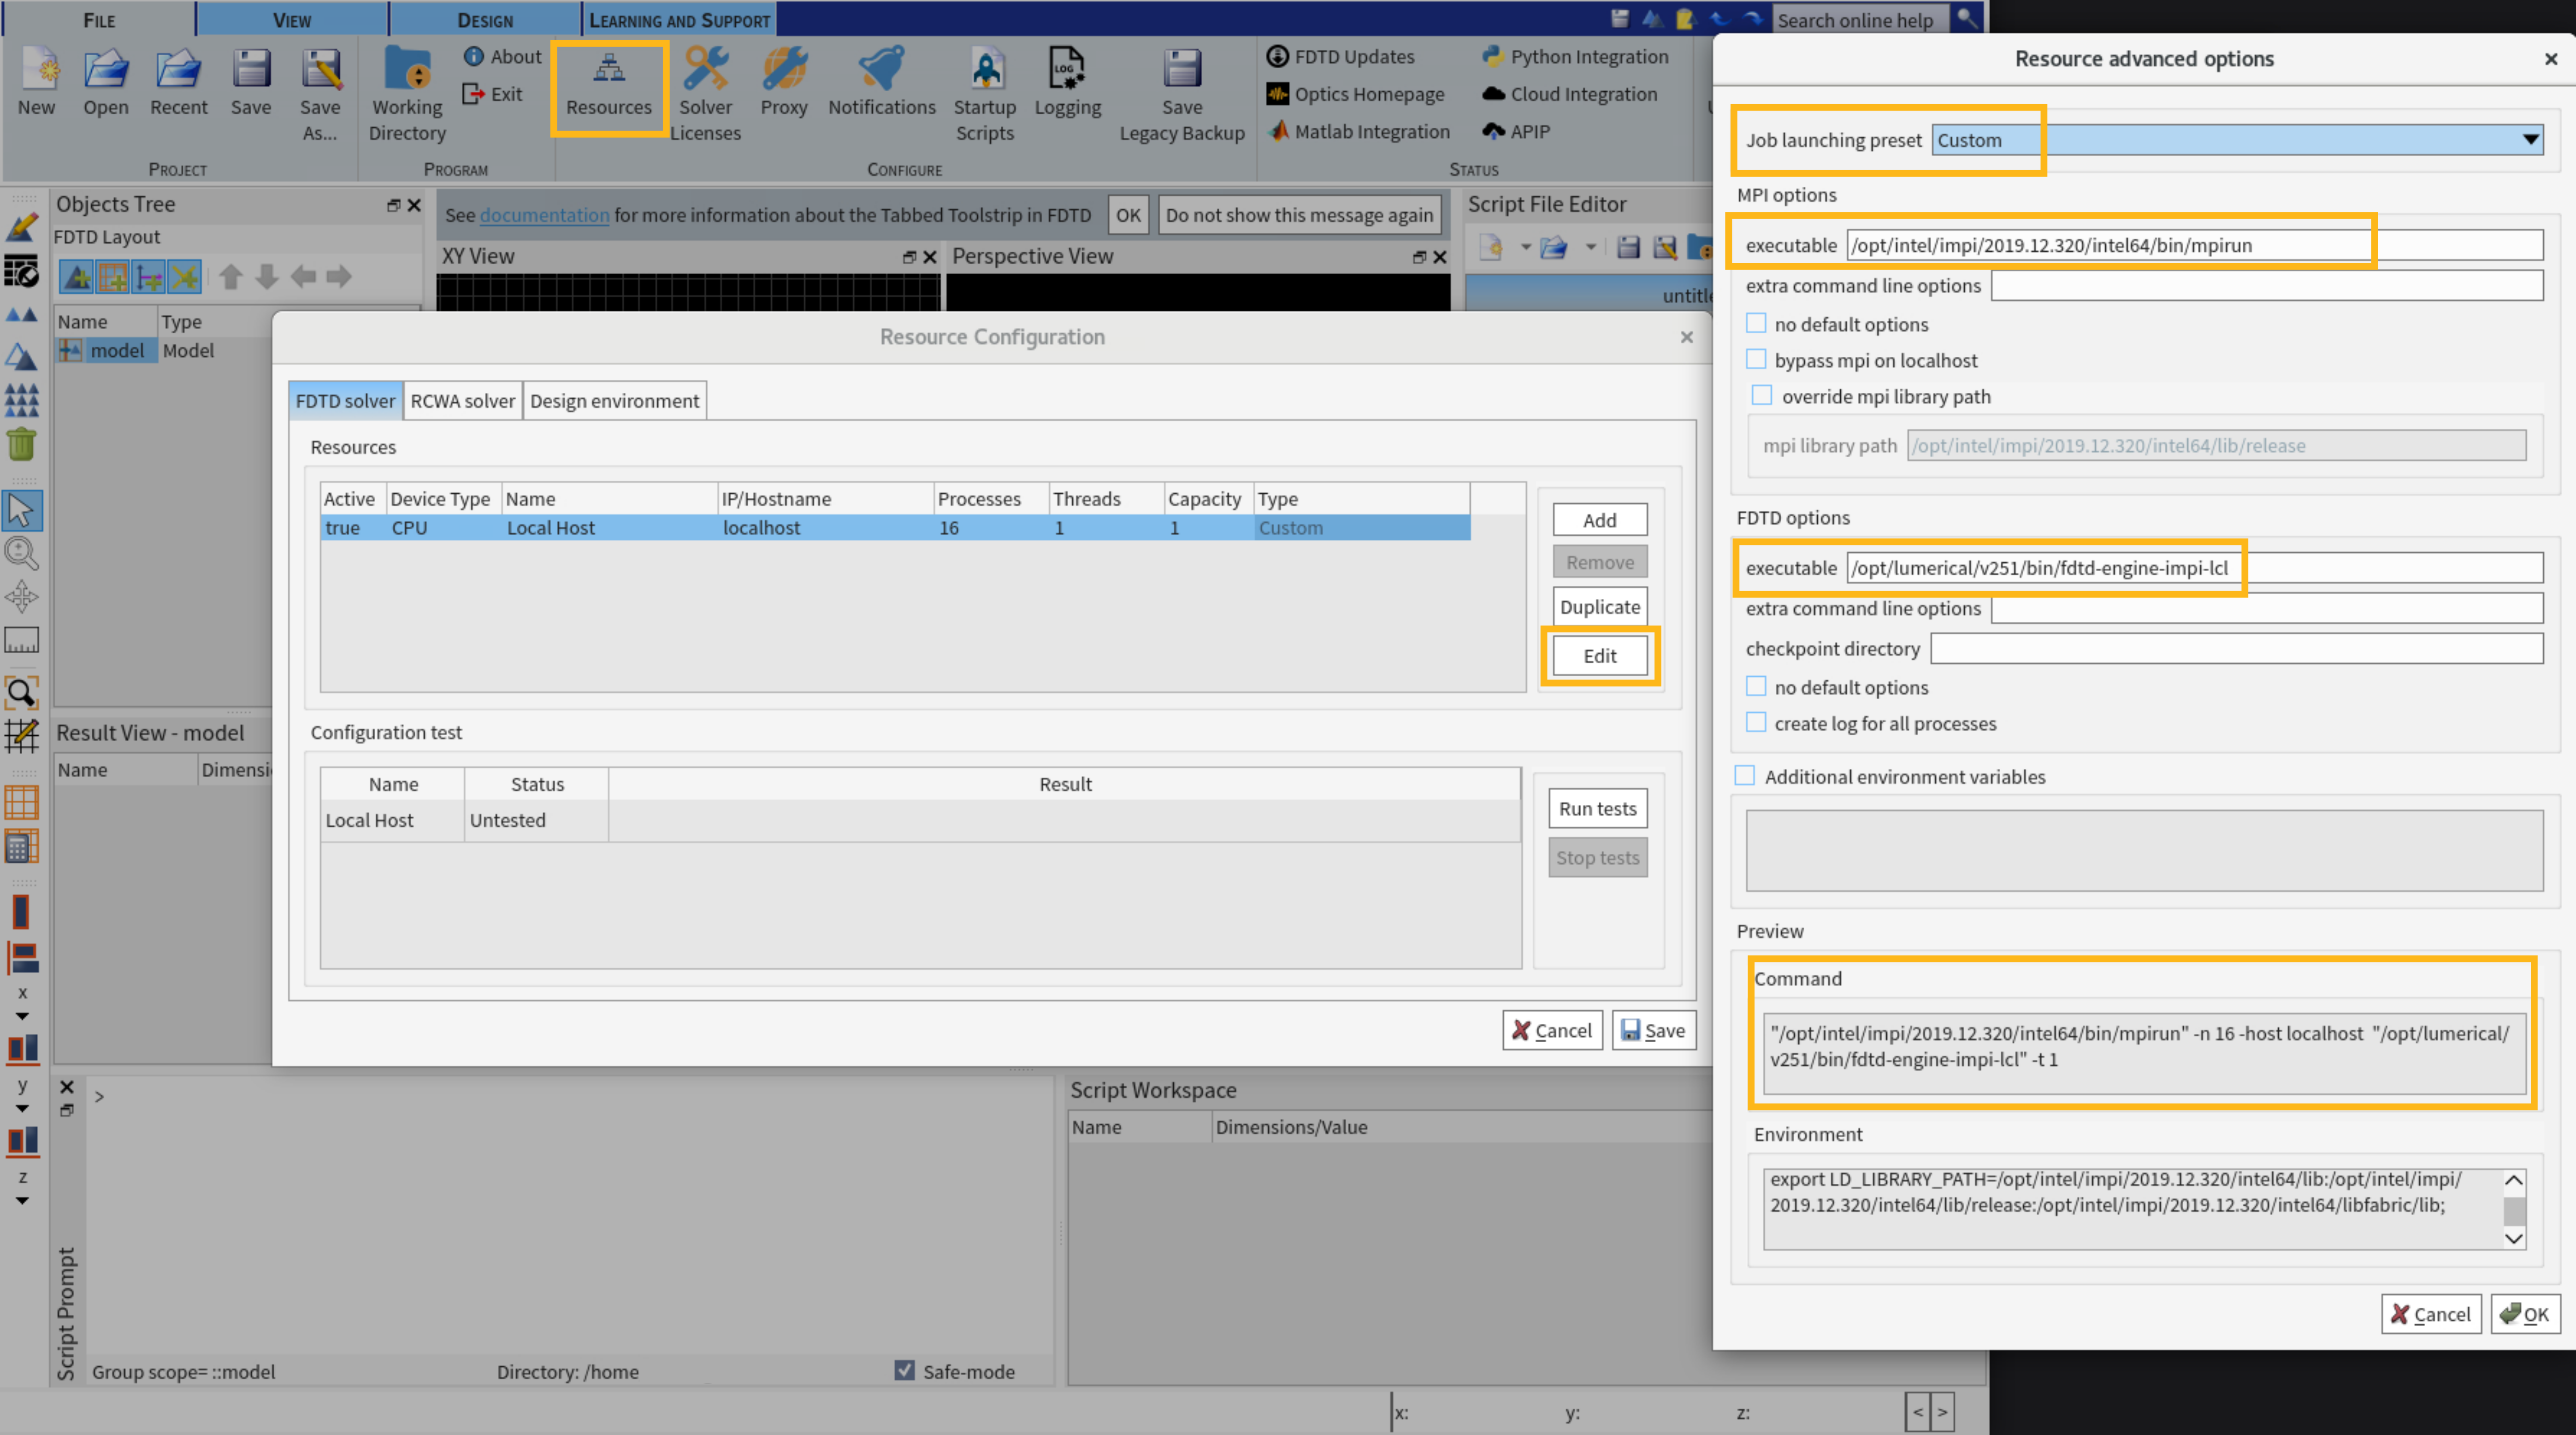Image resolution: width=2576 pixels, height=1435 pixels.
Task: Show recent files via Recent icon
Action: 178,81
